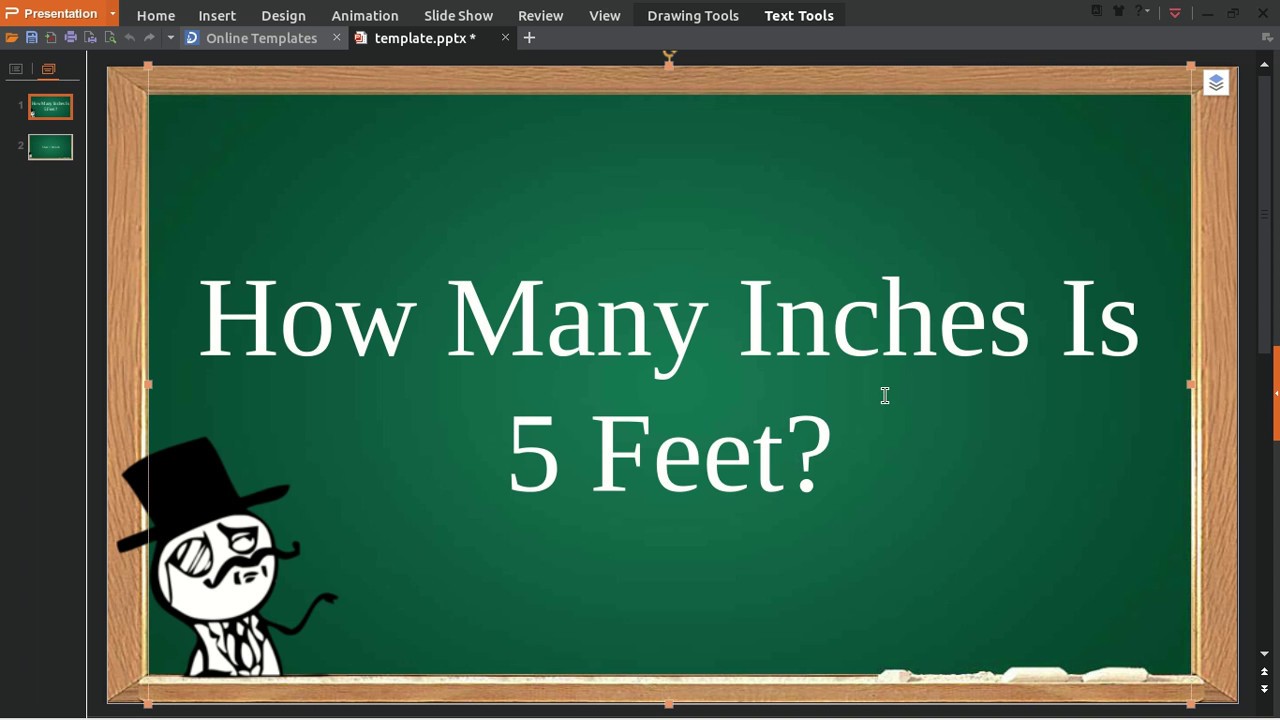Click the vertical scrollbar up arrow

(x=1264, y=65)
